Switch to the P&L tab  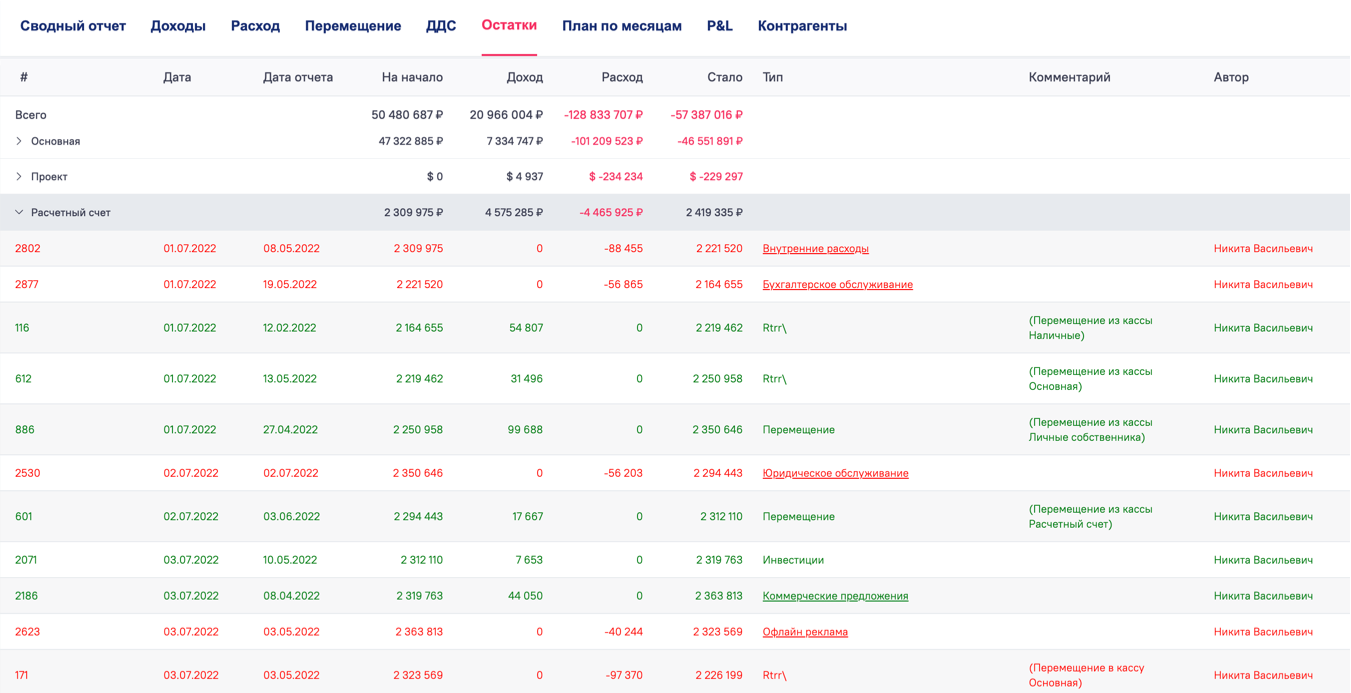[719, 26]
